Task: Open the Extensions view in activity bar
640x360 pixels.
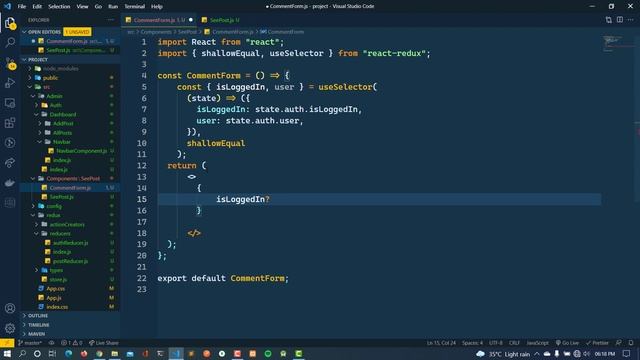Action: [x=10, y=123]
